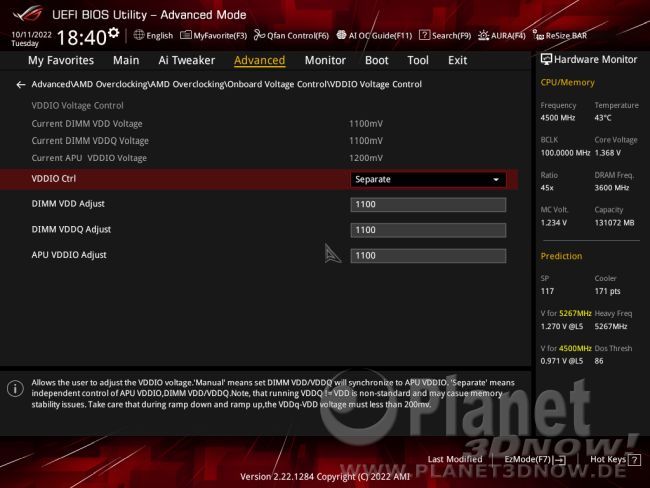The image size is (650, 488).
Task: Click the APU VDDIO Adjust label
Action: pyautogui.click(x=69, y=255)
